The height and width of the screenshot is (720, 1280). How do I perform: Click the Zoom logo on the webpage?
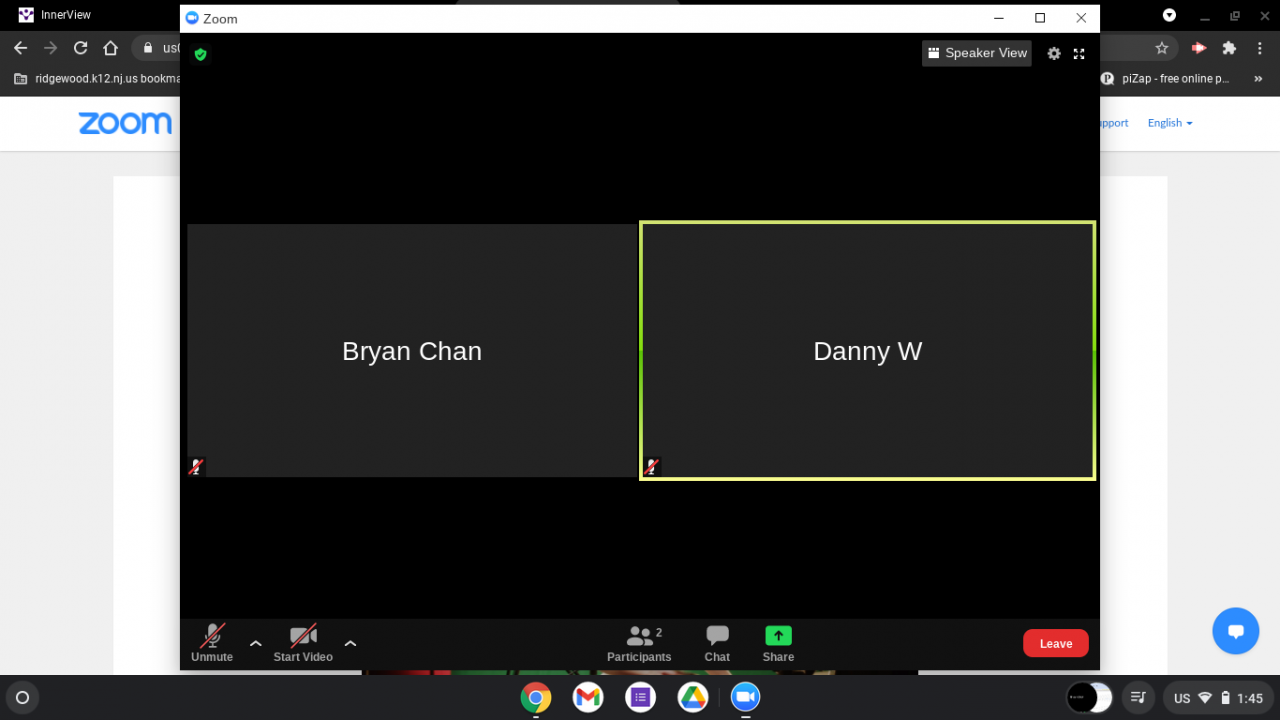(125, 123)
